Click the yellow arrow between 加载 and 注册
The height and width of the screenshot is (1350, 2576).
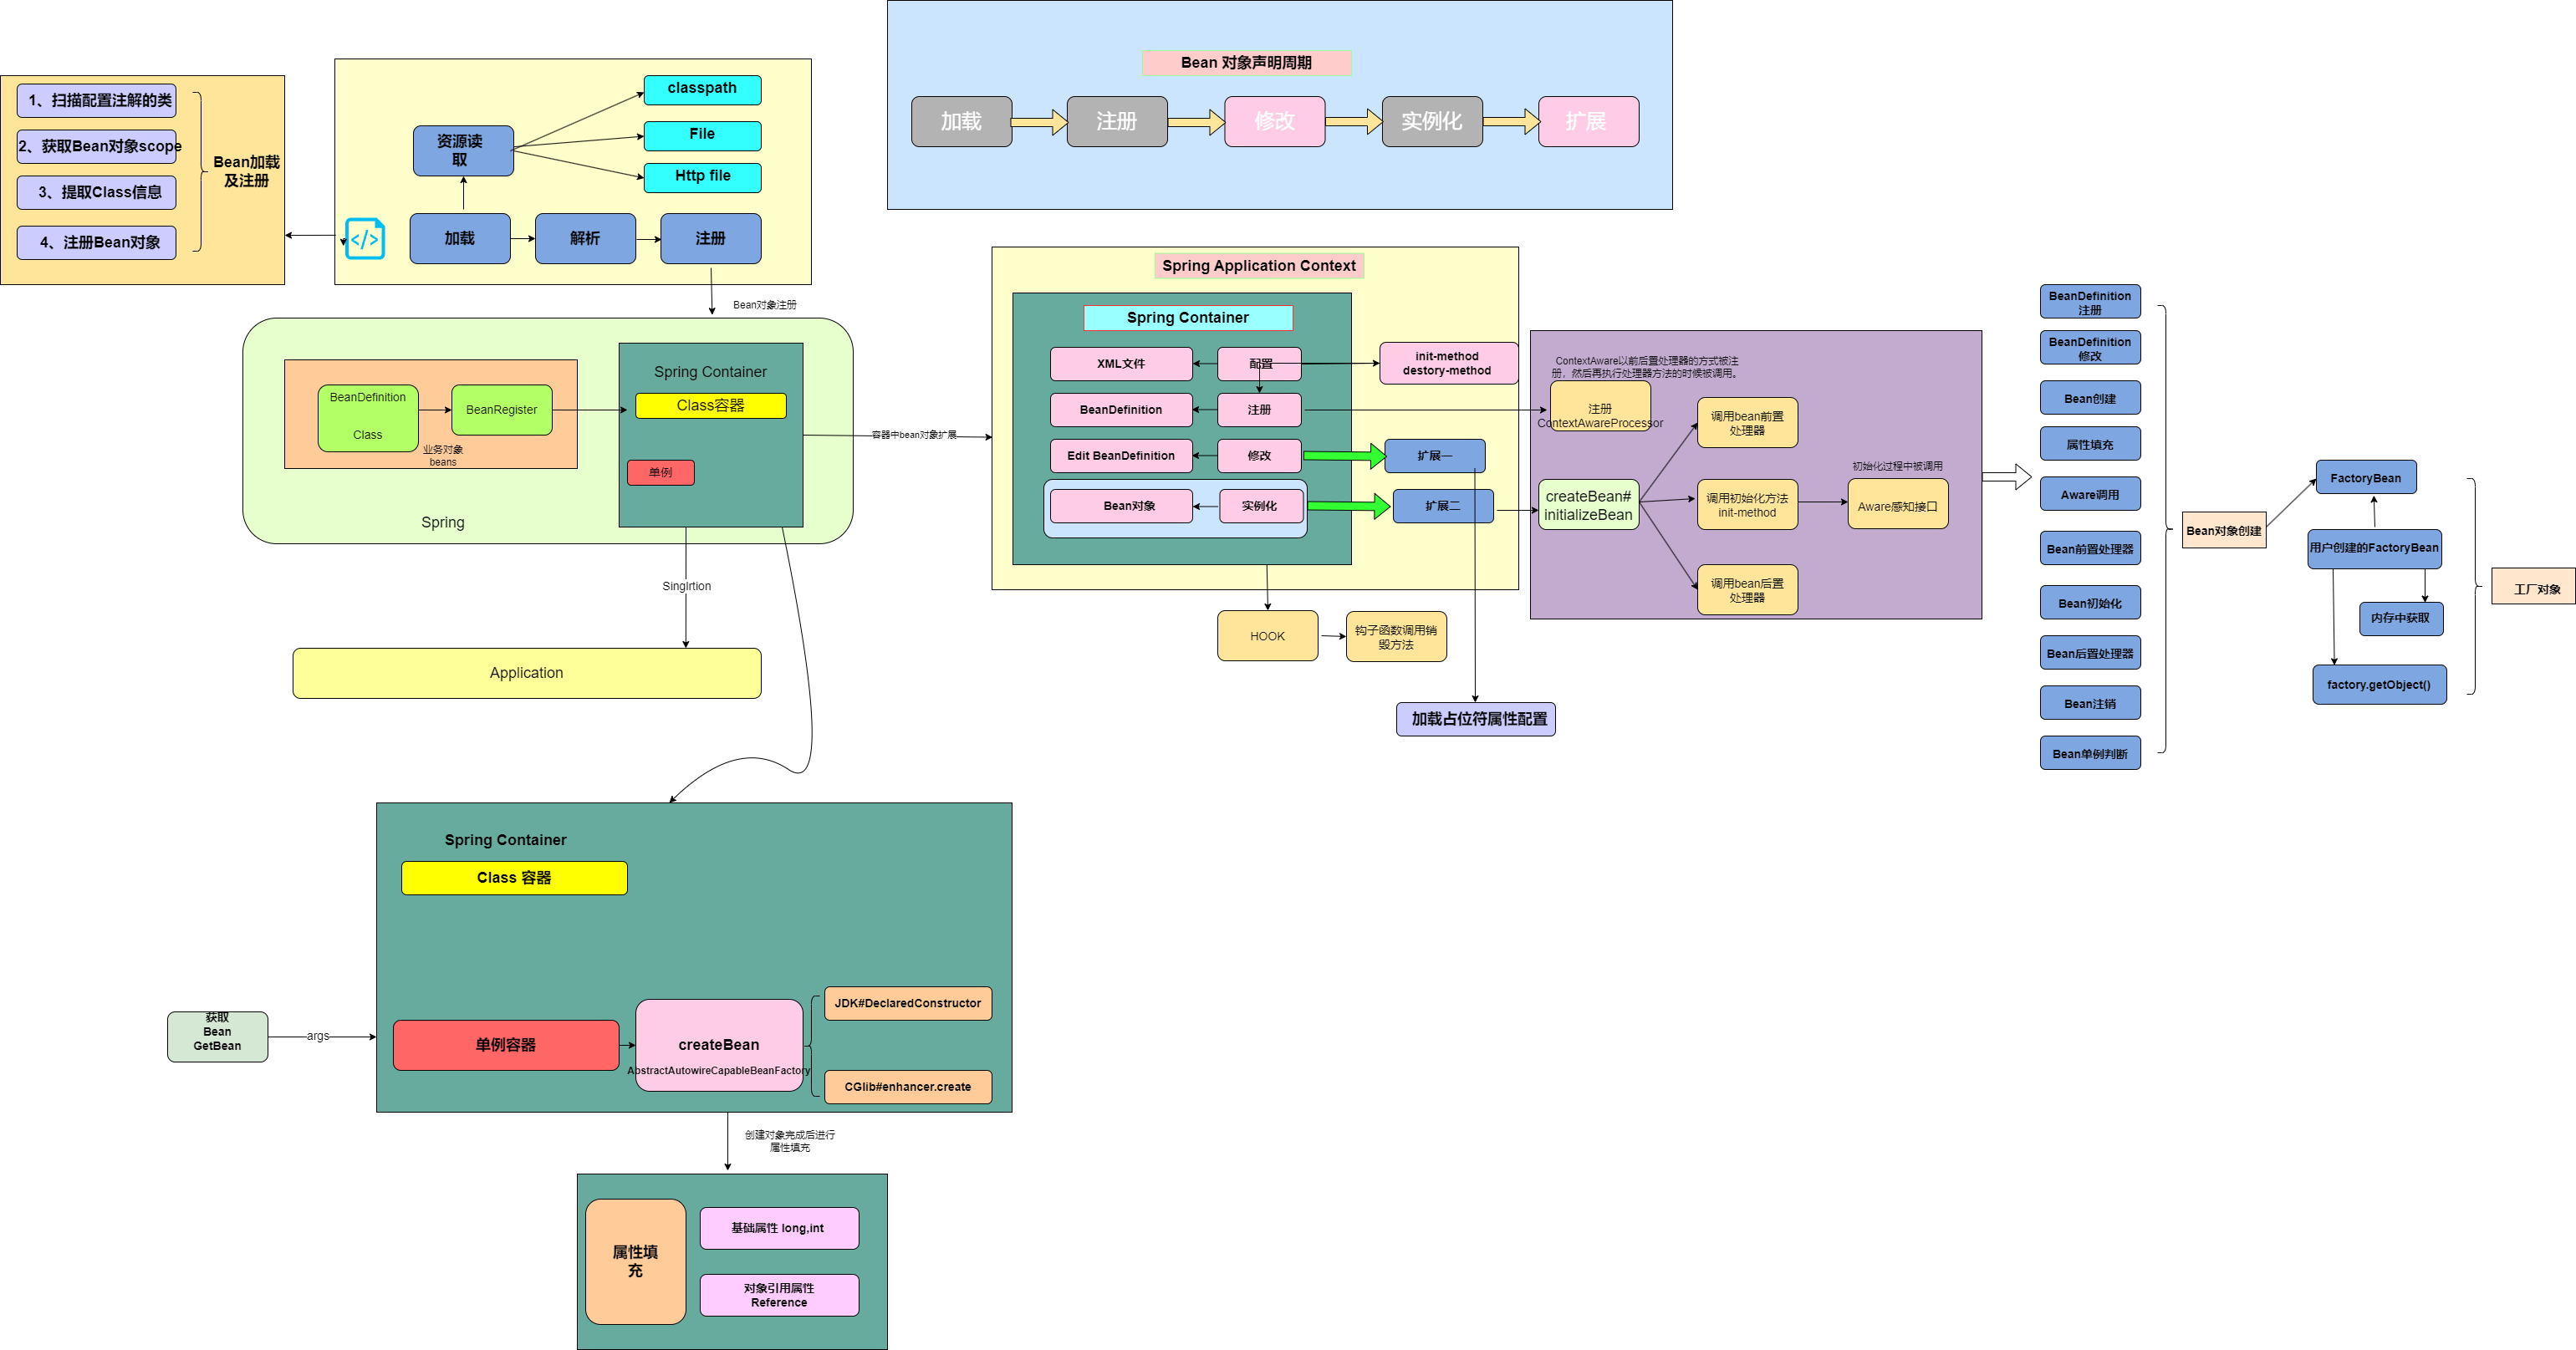point(1039,122)
